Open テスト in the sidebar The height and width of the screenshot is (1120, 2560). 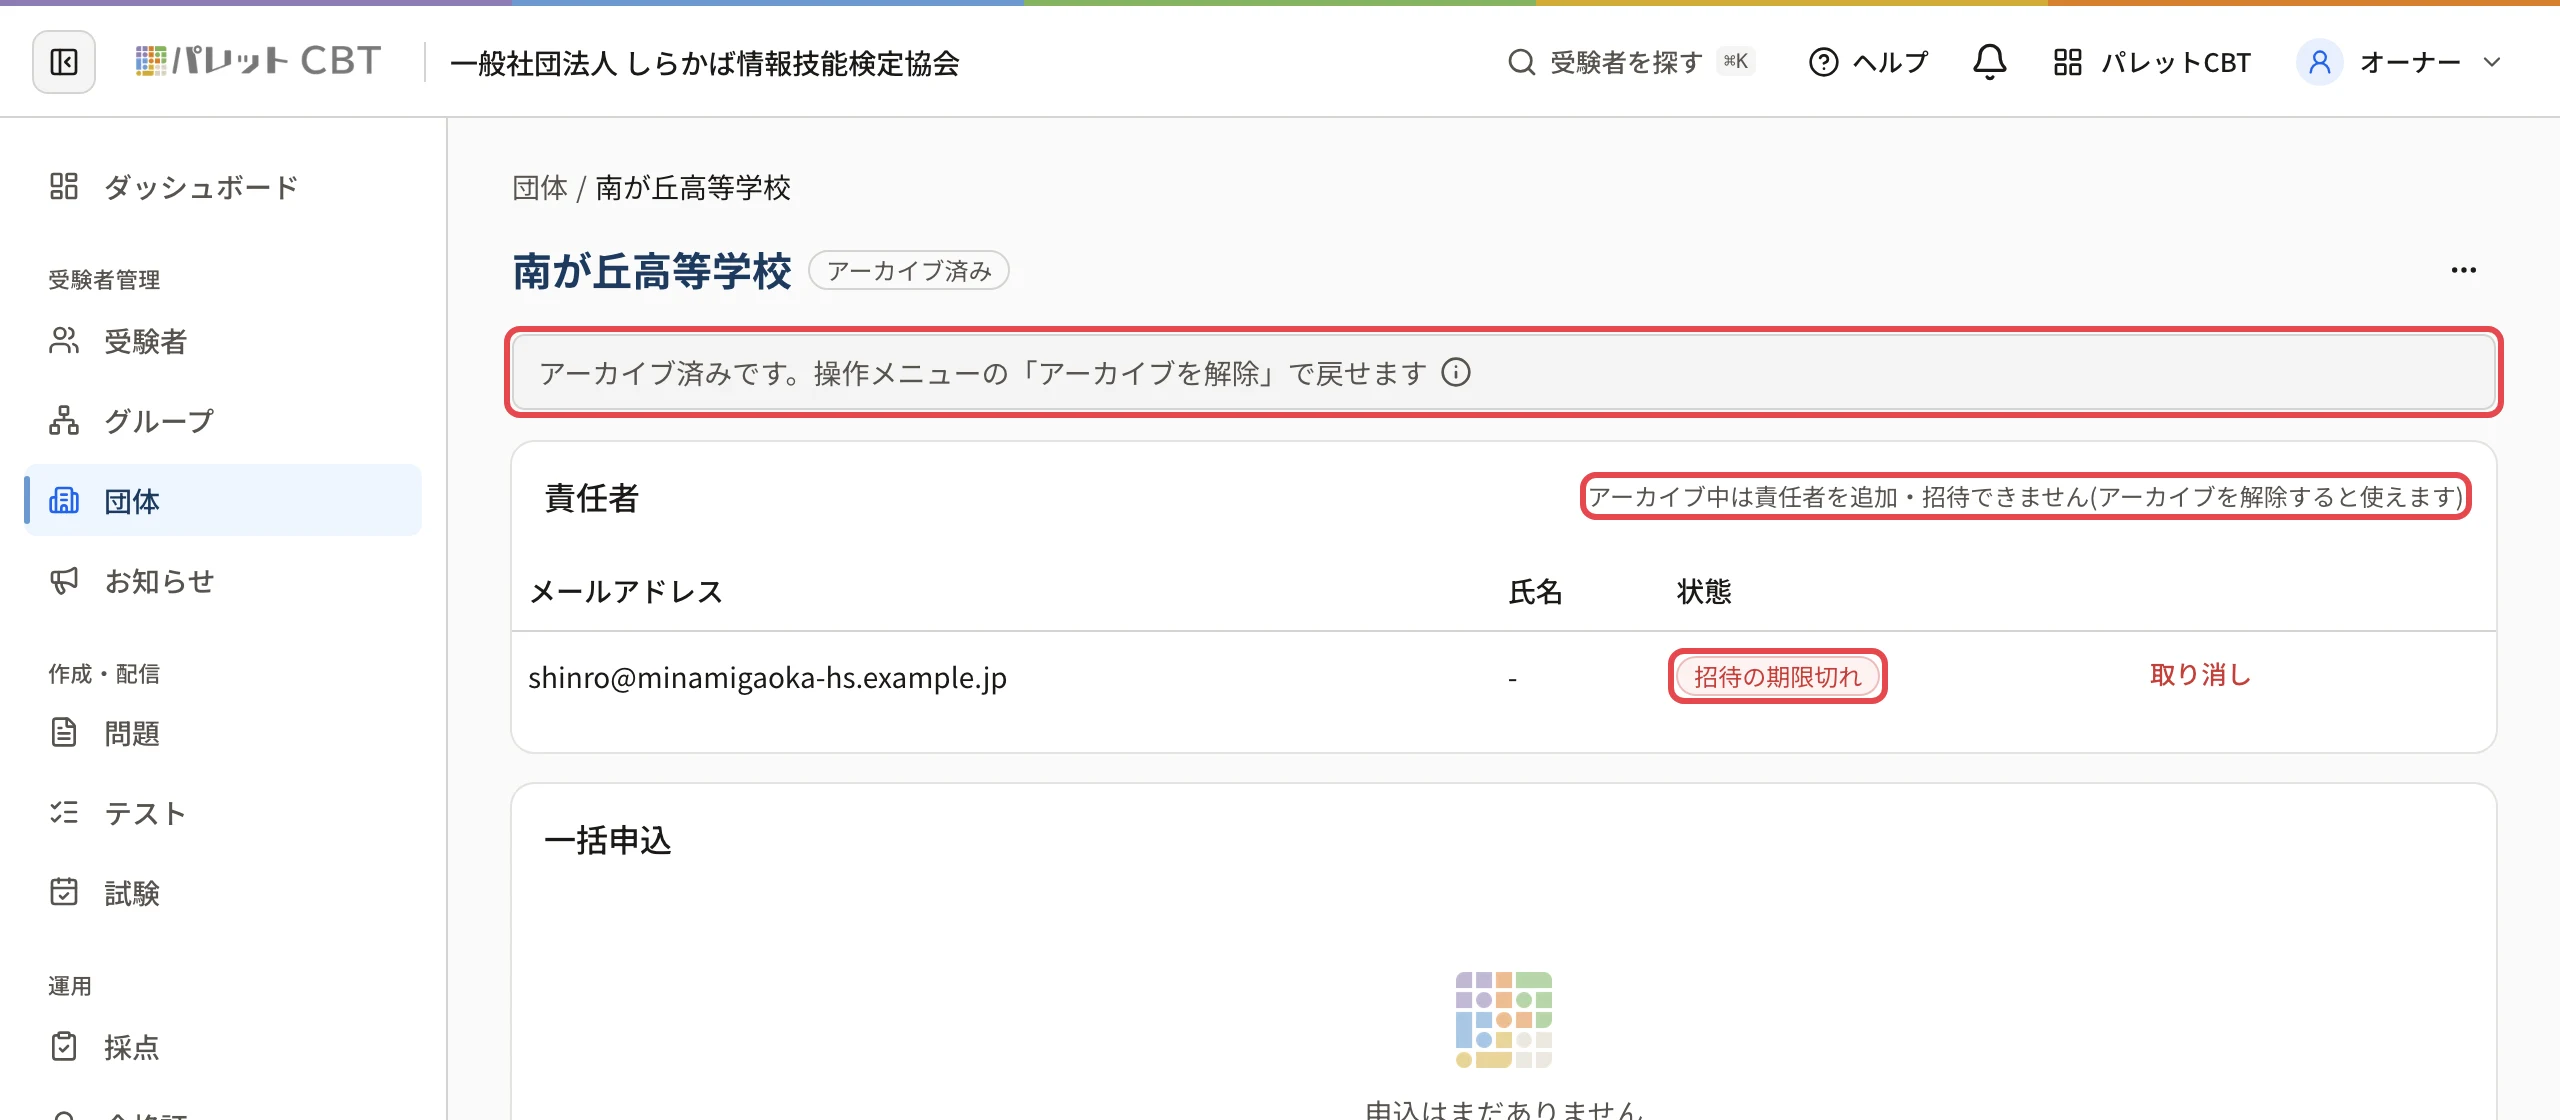coord(223,813)
